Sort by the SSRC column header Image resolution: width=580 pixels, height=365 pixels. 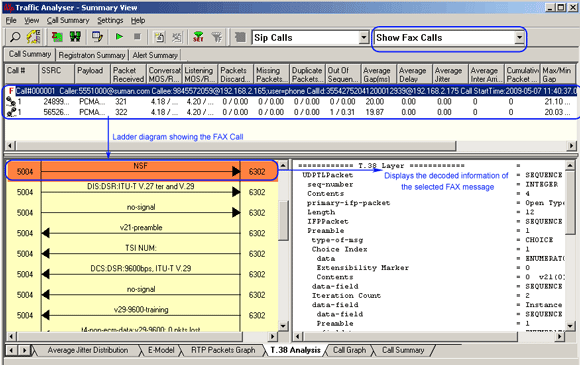pyautogui.click(x=56, y=74)
